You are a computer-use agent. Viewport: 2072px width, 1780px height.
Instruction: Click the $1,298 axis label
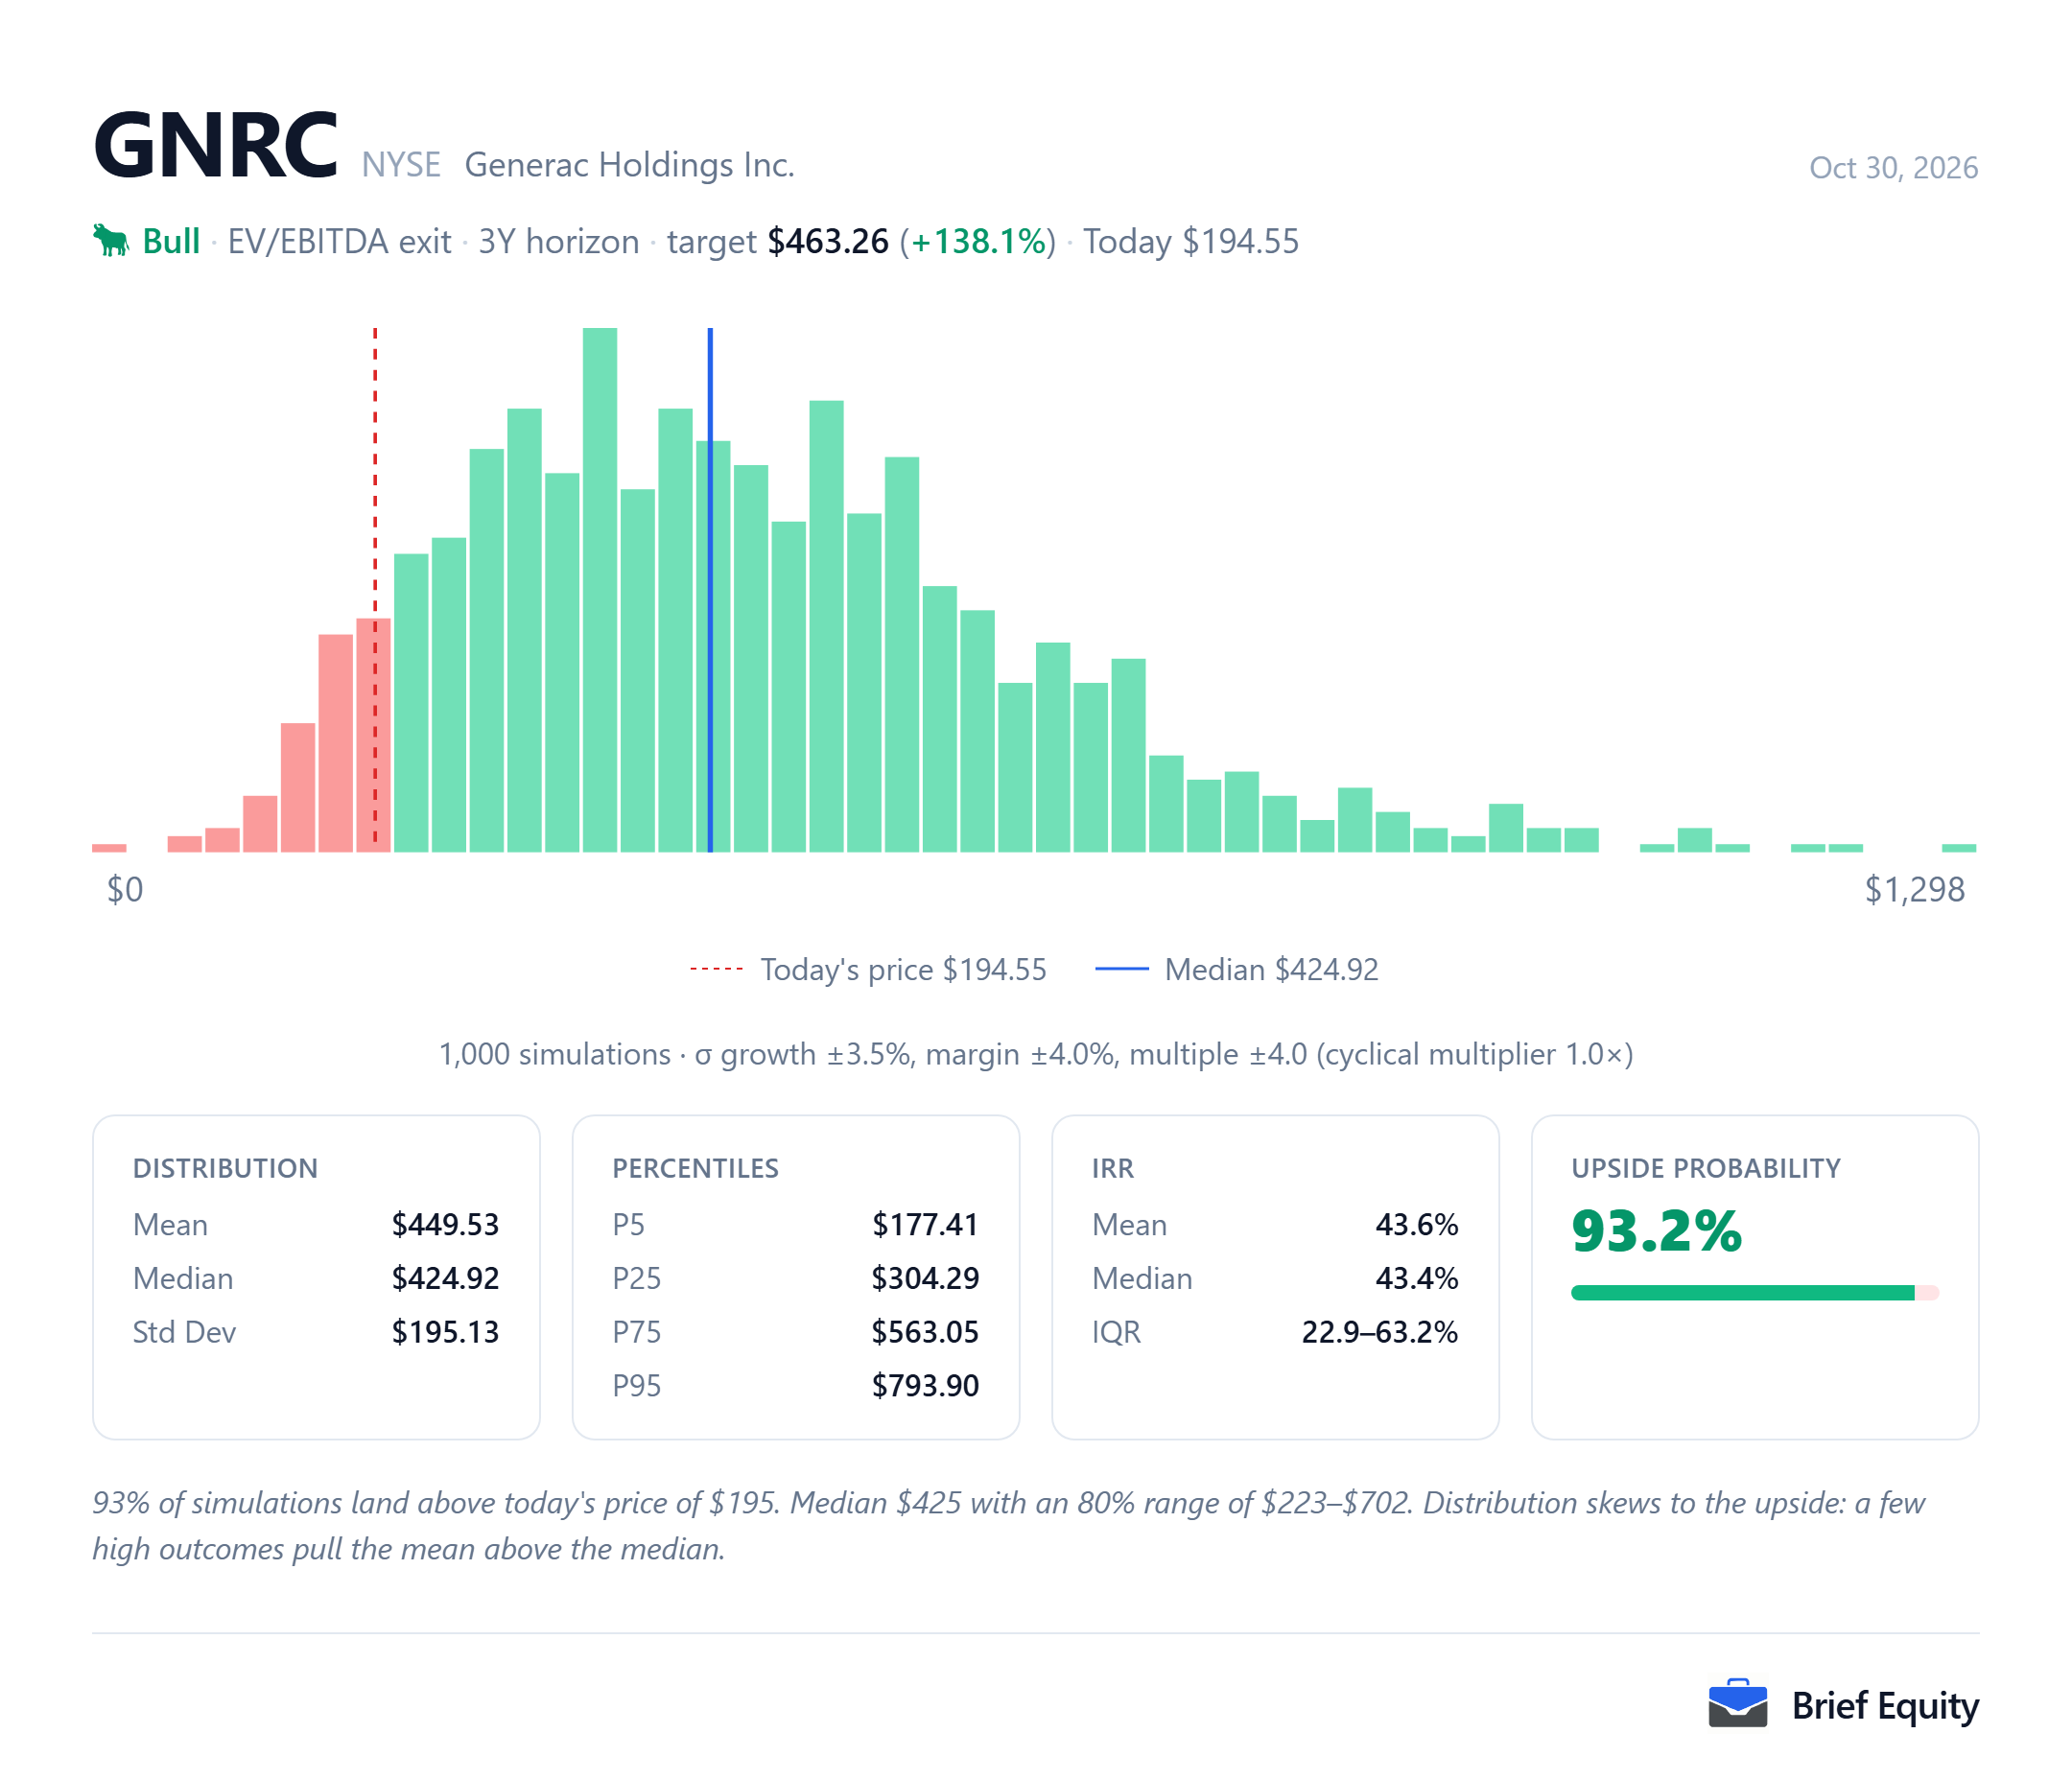coord(1914,889)
